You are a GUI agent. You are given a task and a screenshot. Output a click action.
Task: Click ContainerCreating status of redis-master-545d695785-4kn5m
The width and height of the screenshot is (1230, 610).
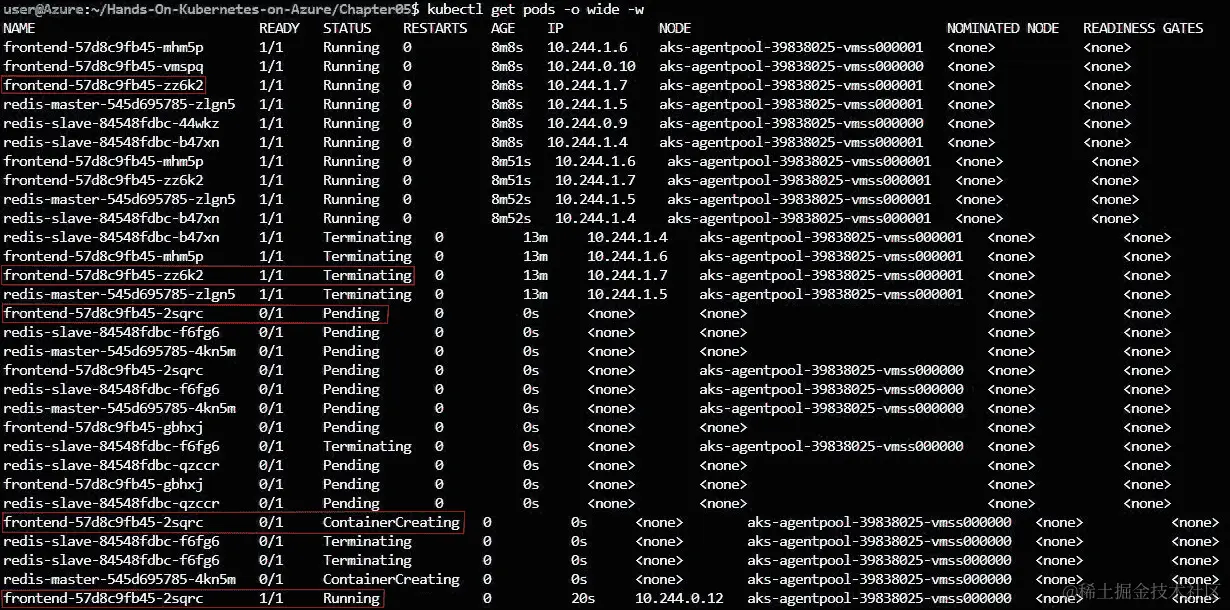coord(391,579)
